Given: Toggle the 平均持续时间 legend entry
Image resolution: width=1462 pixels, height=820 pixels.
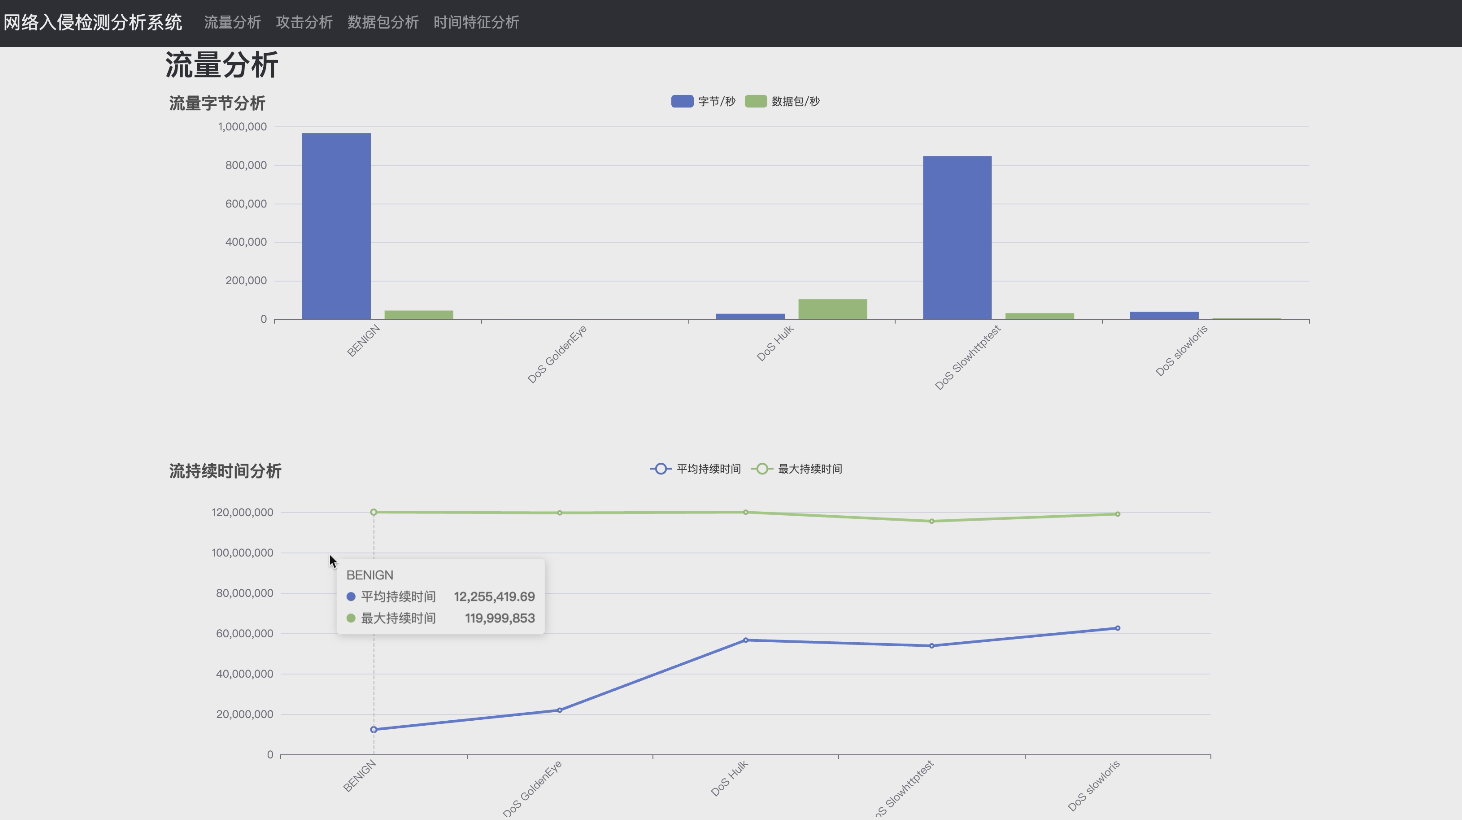Looking at the screenshot, I should [x=696, y=469].
